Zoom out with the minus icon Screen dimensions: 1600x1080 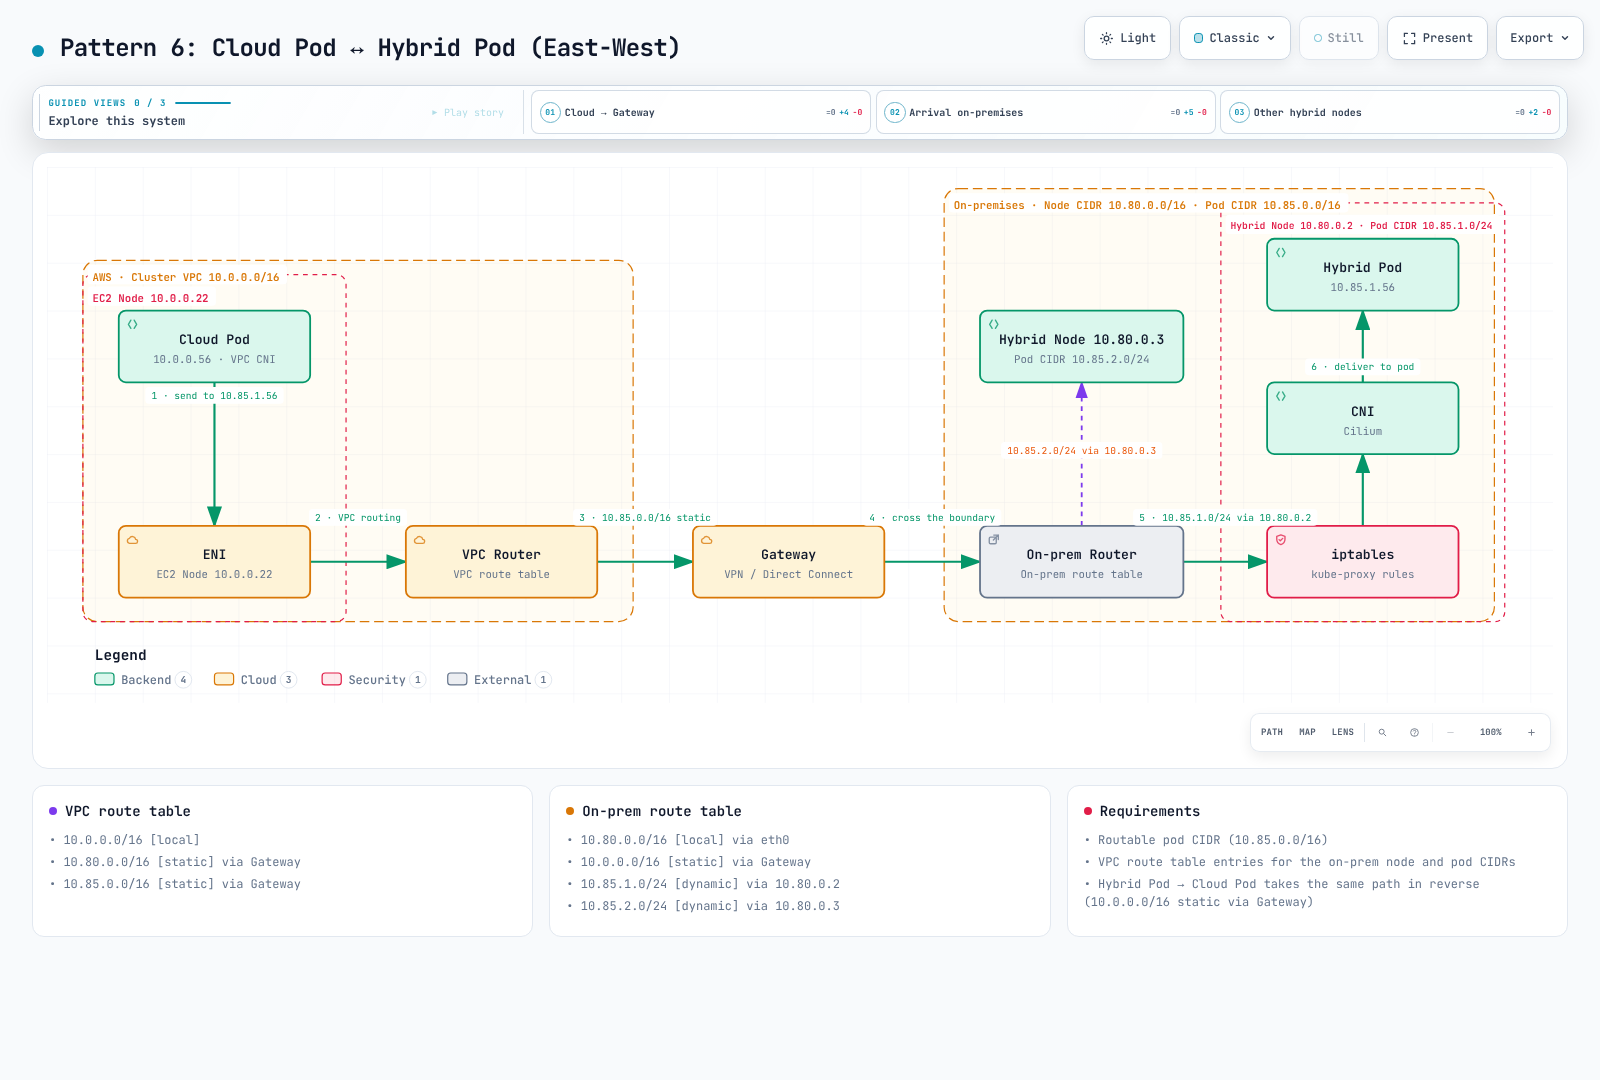[1450, 732]
